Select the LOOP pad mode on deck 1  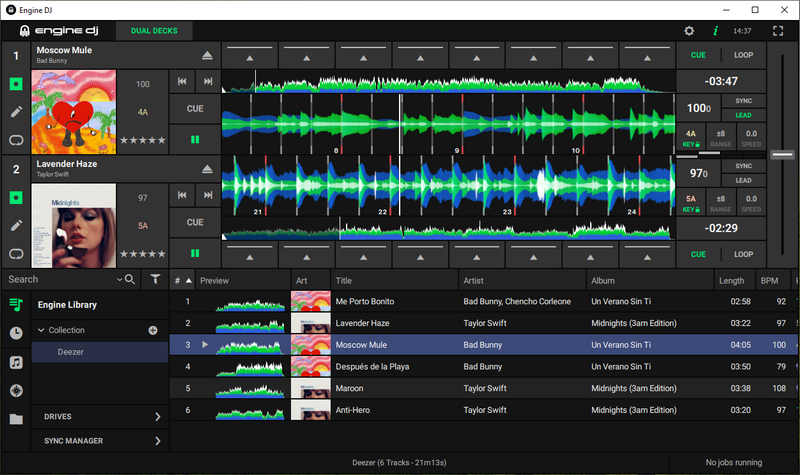tap(743, 55)
